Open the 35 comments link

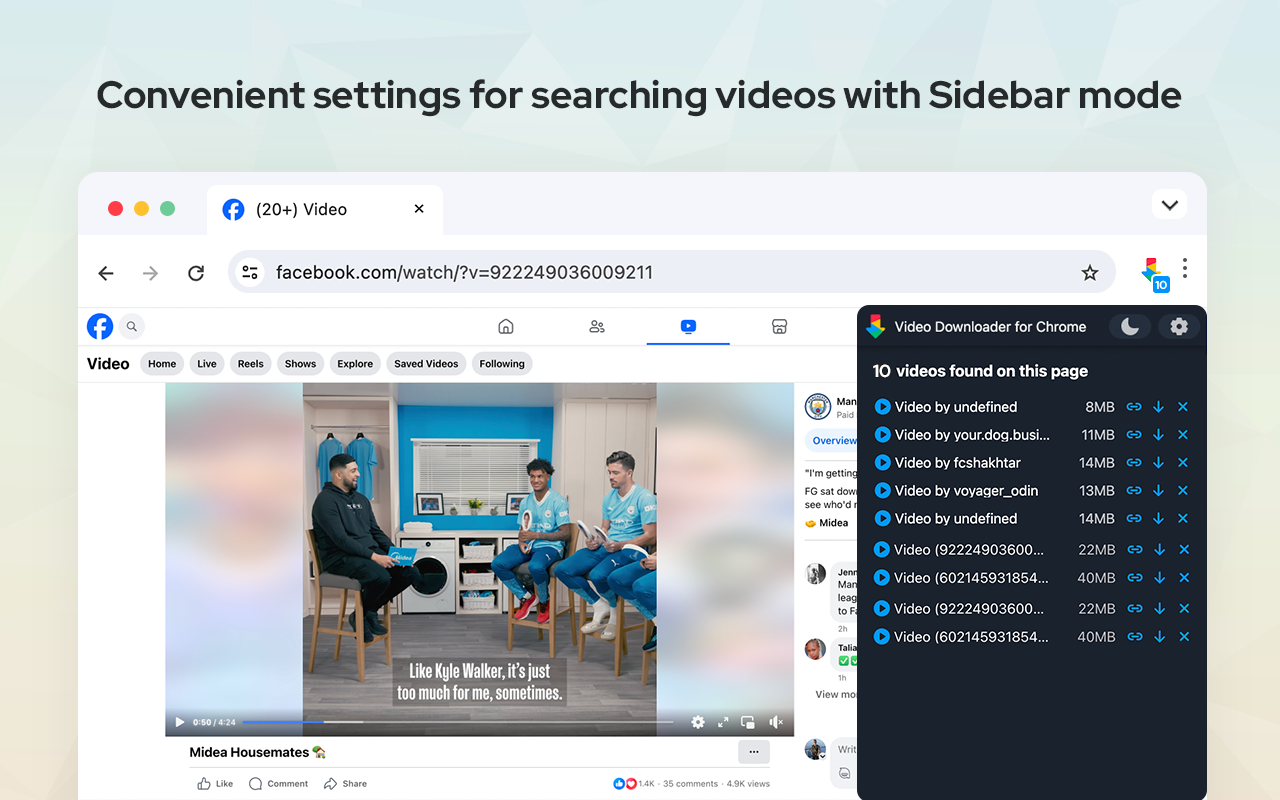[x=691, y=784]
